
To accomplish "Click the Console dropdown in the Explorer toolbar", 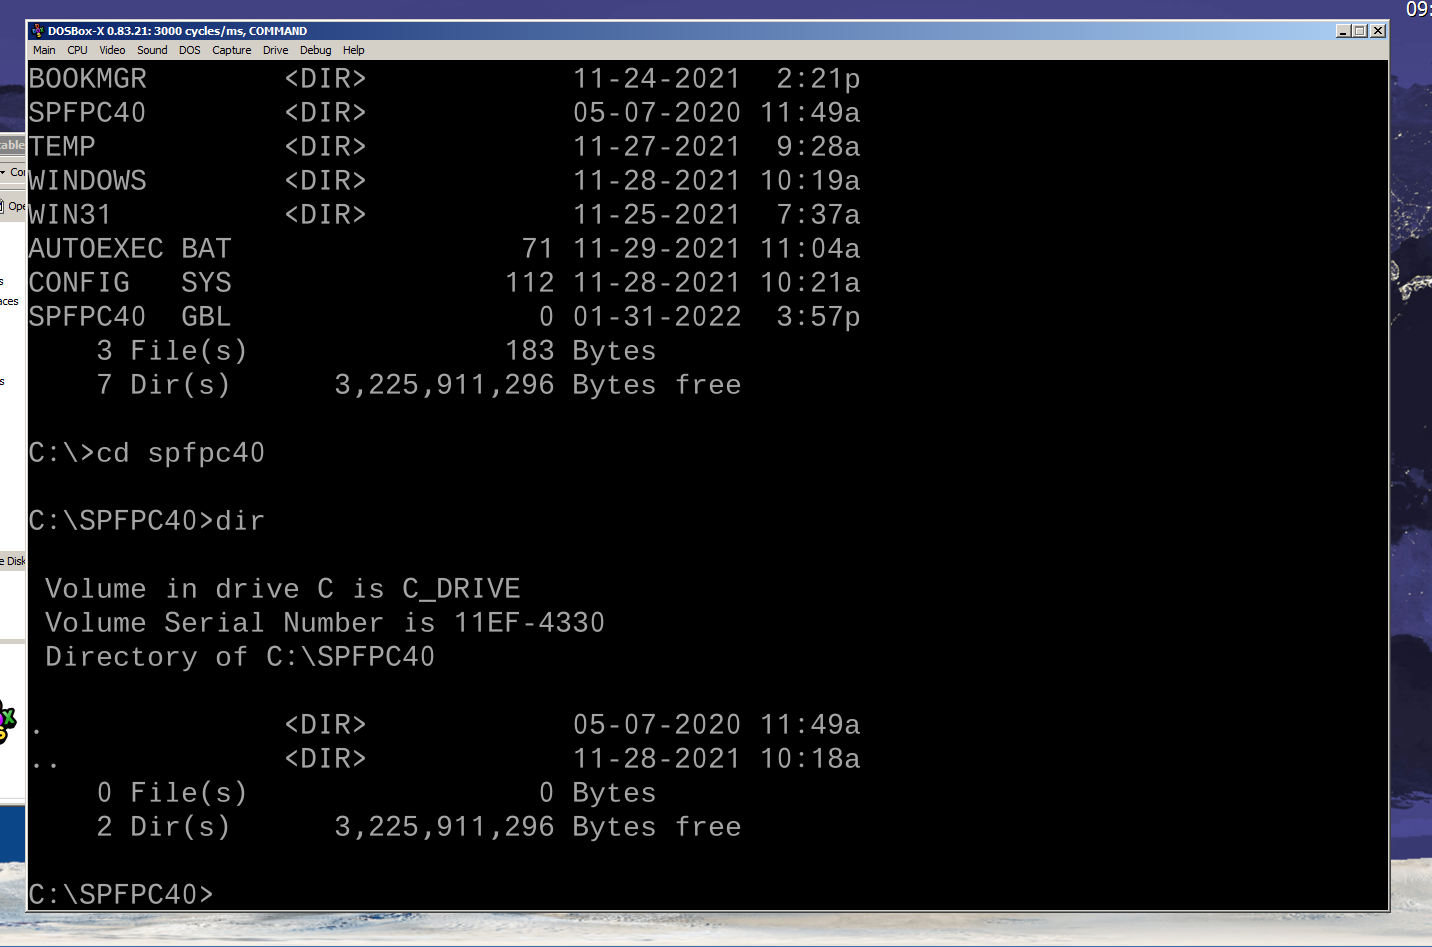I will coord(12,172).
